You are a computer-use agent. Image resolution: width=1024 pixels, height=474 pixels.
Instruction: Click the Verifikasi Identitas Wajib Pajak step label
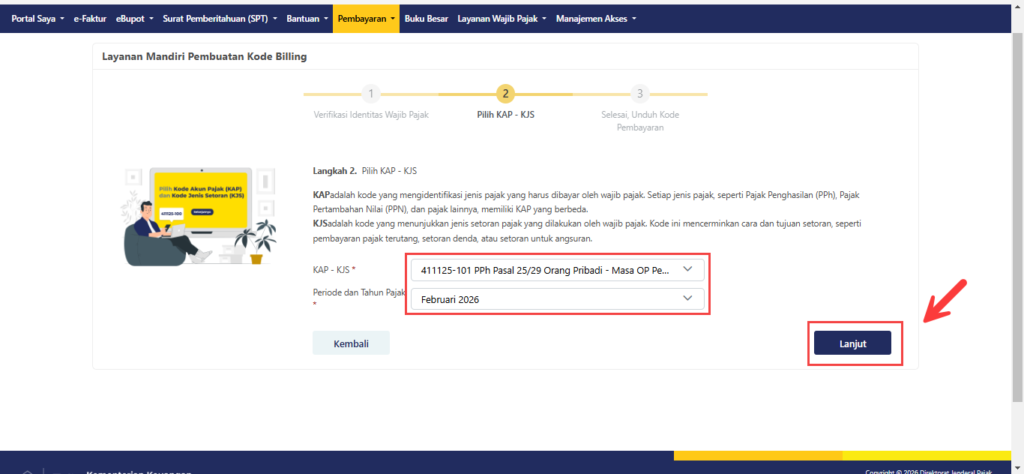tap(371, 116)
